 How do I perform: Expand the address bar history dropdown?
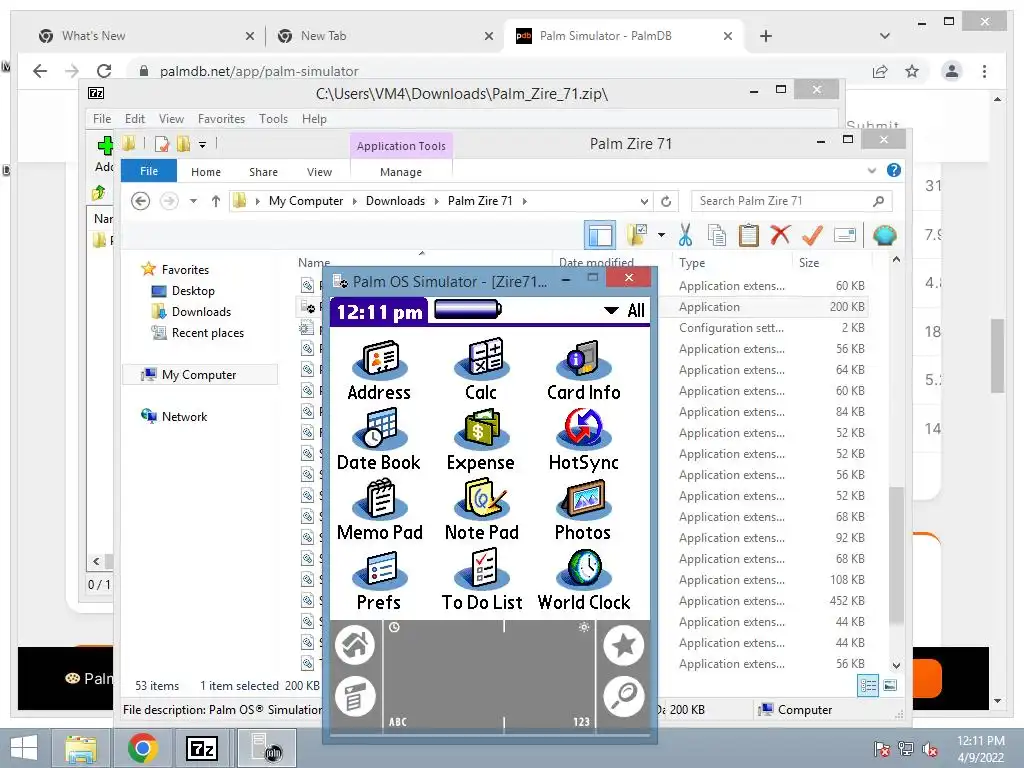point(644,202)
